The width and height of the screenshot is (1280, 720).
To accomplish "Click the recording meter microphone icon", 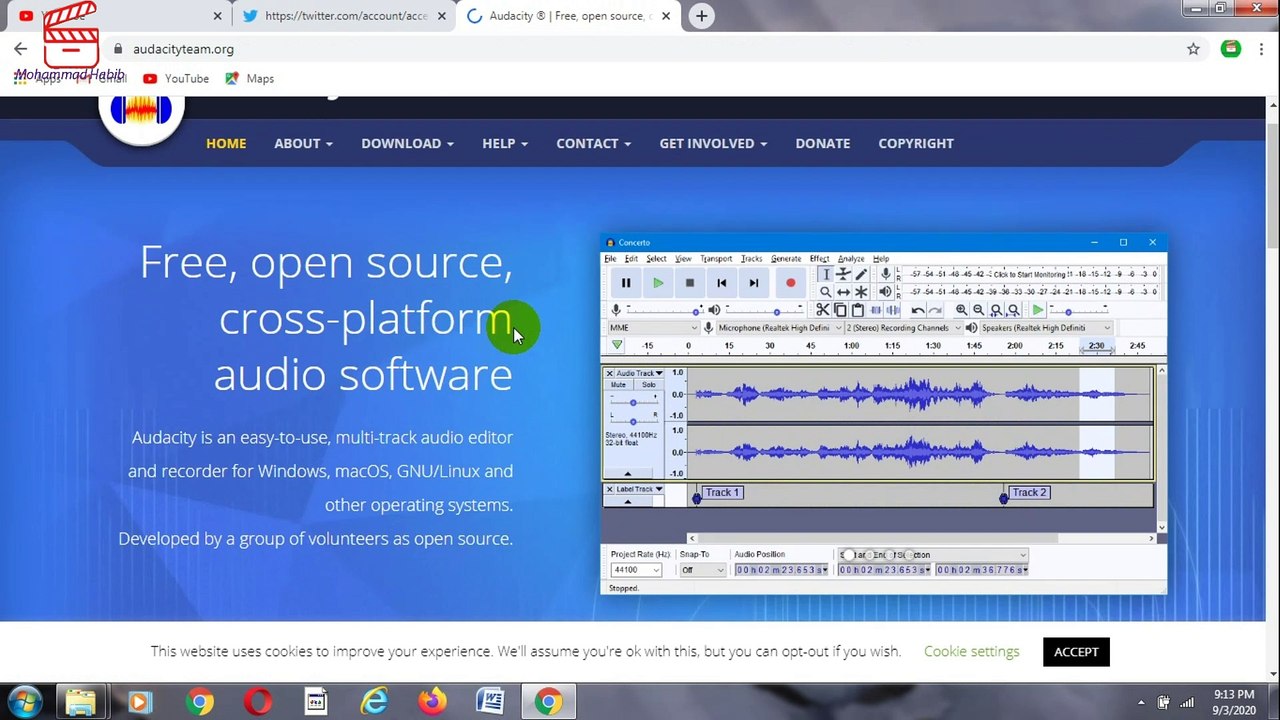I will pos(886,274).
